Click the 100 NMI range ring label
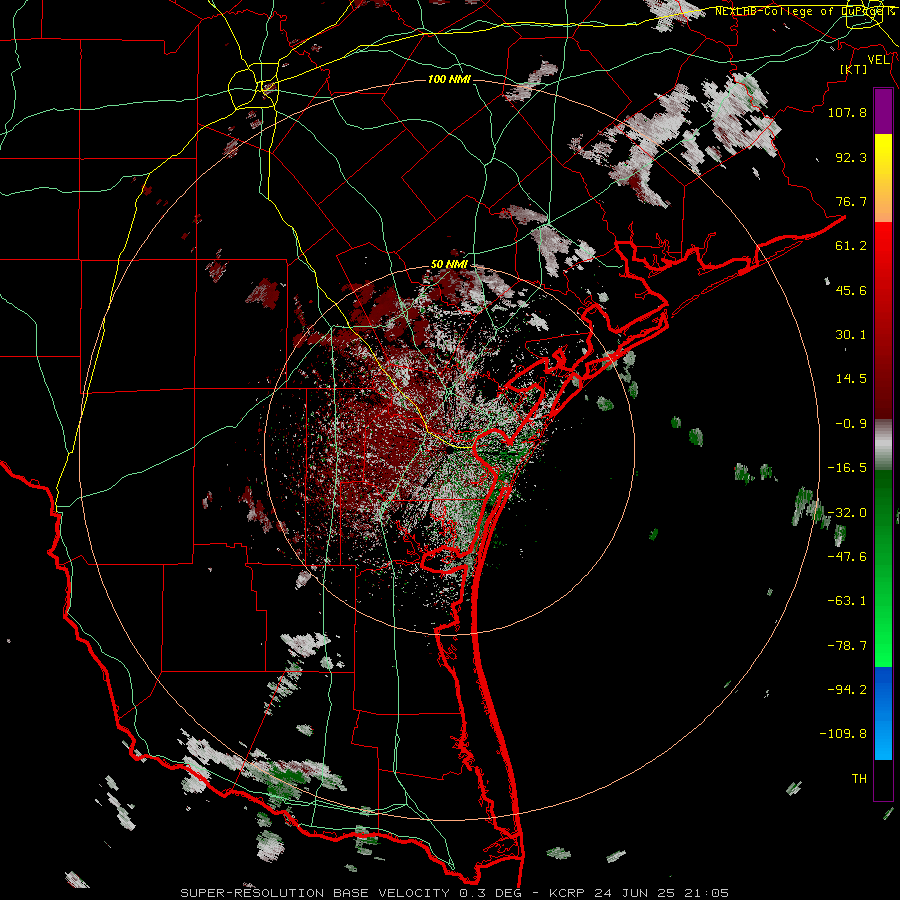900x900 pixels. click(x=449, y=79)
